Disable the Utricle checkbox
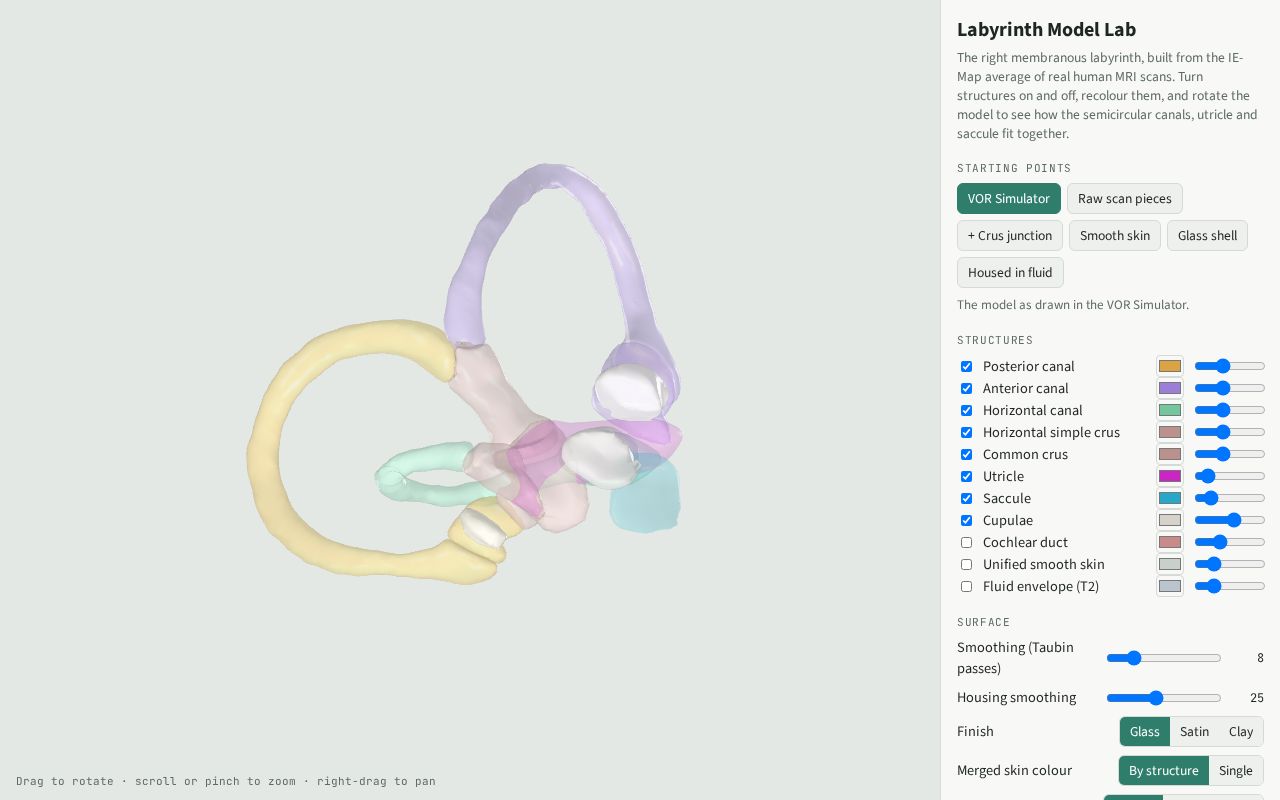Viewport: 1280px width, 800px height. click(966, 476)
